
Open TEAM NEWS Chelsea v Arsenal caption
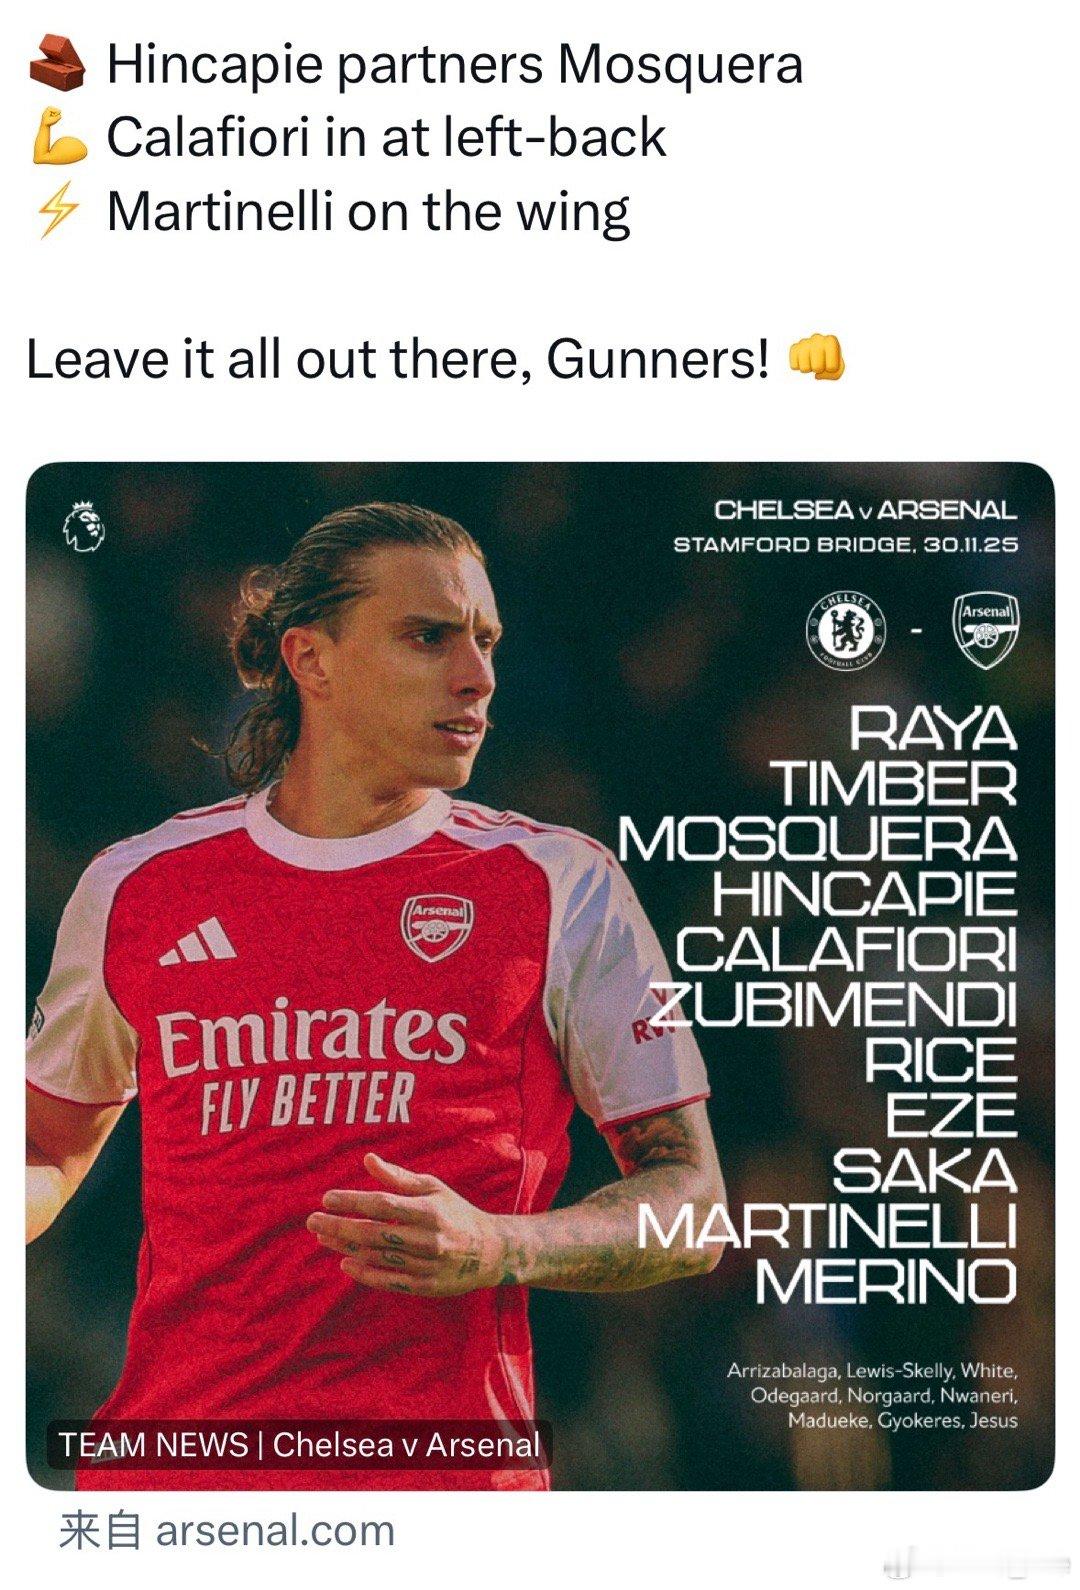tap(299, 1444)
